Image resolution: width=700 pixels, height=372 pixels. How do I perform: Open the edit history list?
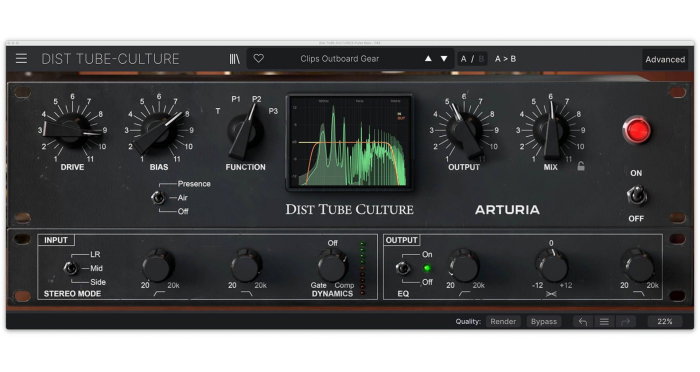coord(604,322)
